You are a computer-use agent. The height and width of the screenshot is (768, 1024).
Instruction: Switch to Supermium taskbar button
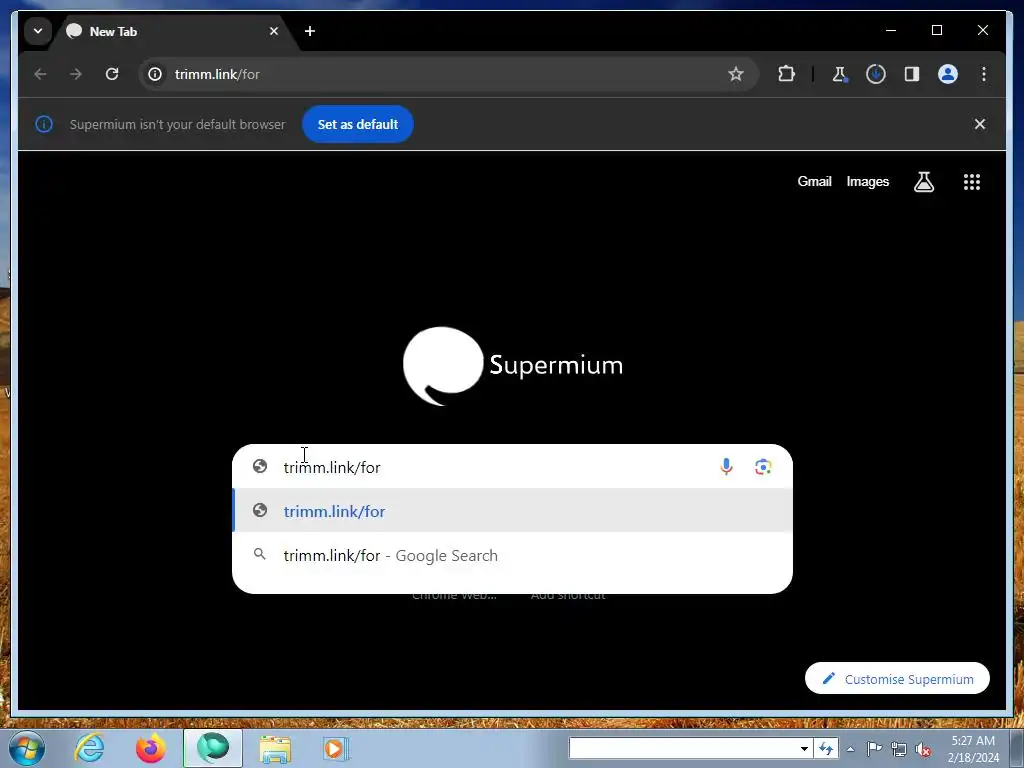(213, 748)
